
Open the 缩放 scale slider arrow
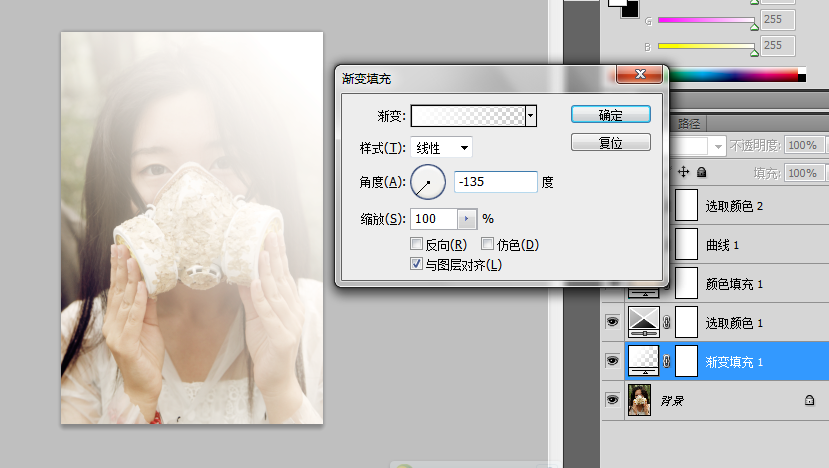point(466,219)
